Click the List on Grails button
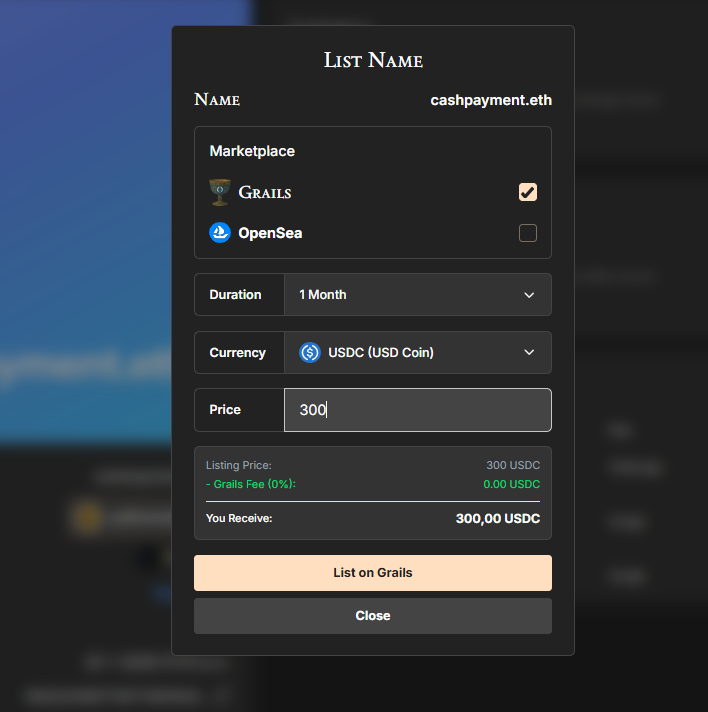 [x=373, y=573]
